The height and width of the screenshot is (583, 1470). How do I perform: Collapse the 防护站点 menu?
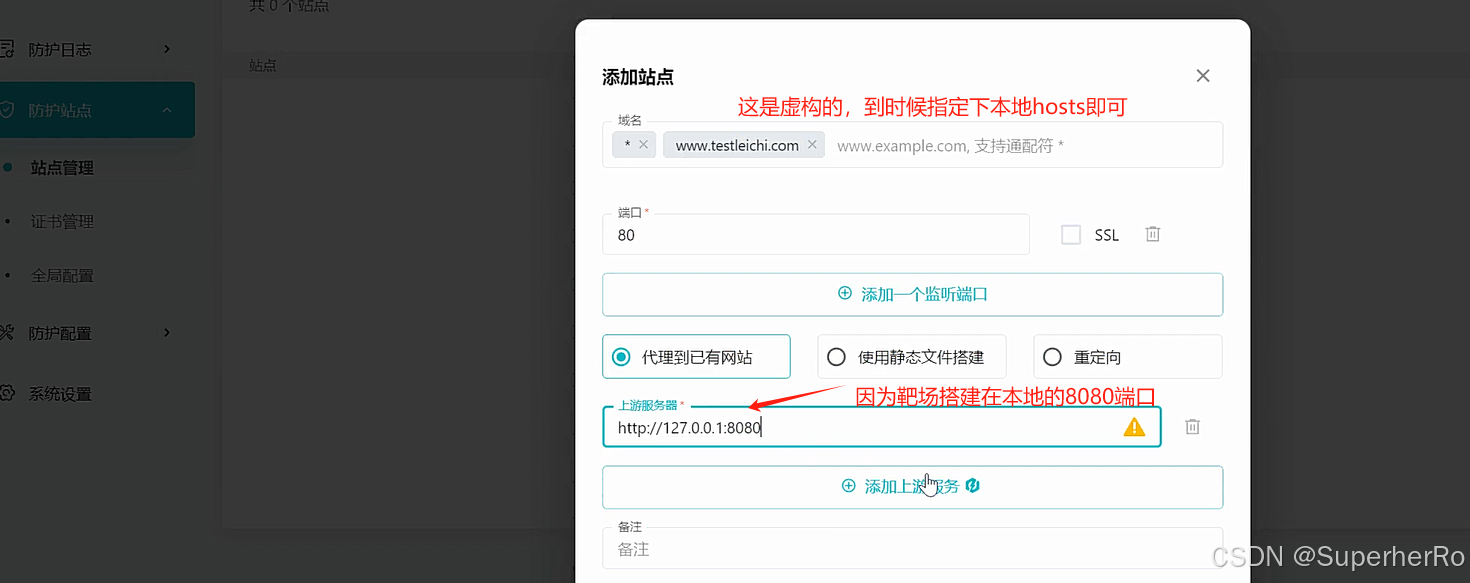pos(167,110)
